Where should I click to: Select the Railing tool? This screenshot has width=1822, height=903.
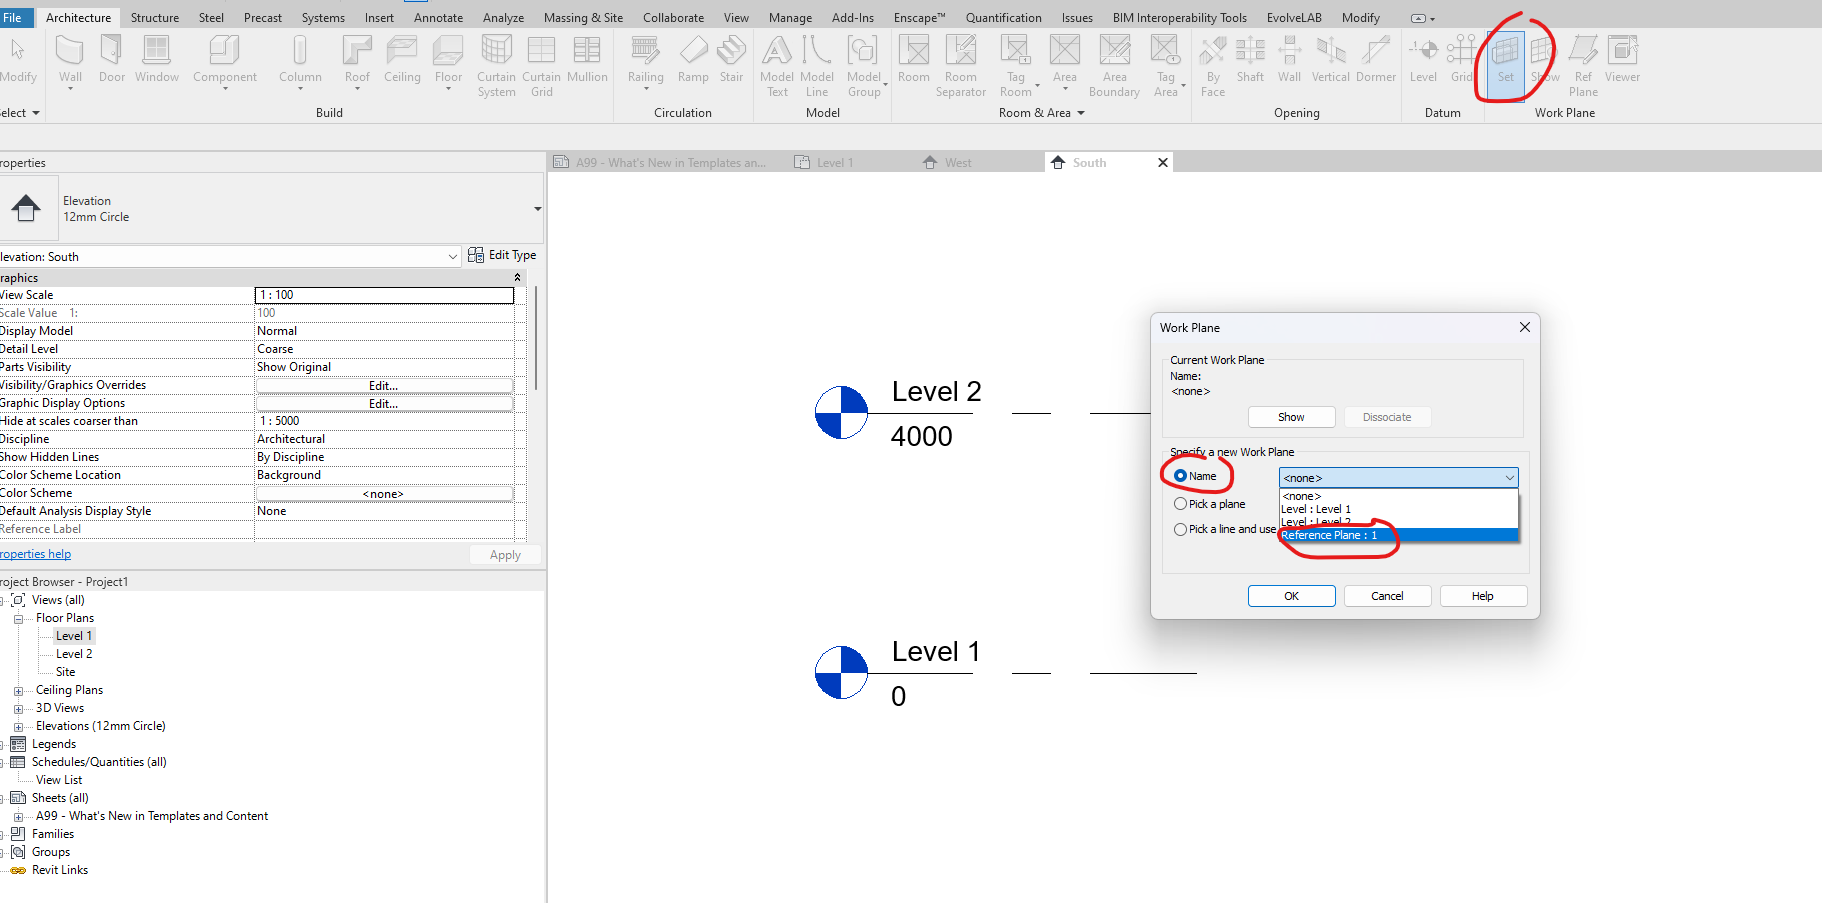click(x=645, y=61)
